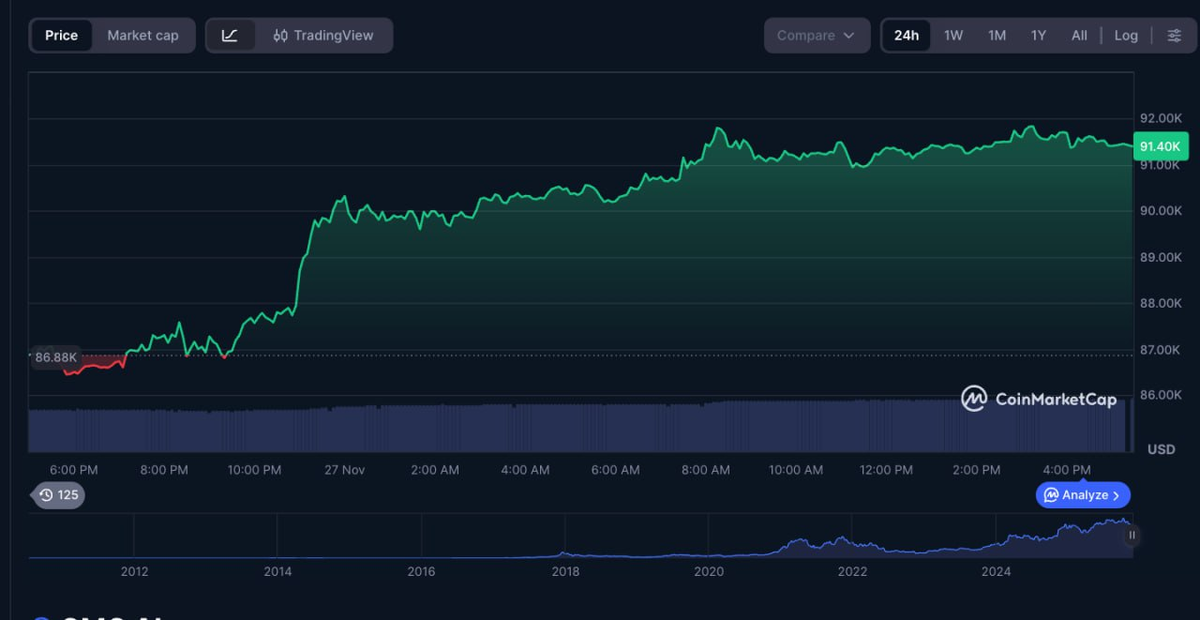1200x620 pixels.
Task: Click the Analyze button sparkle icon
Action: click(1051, 495)
